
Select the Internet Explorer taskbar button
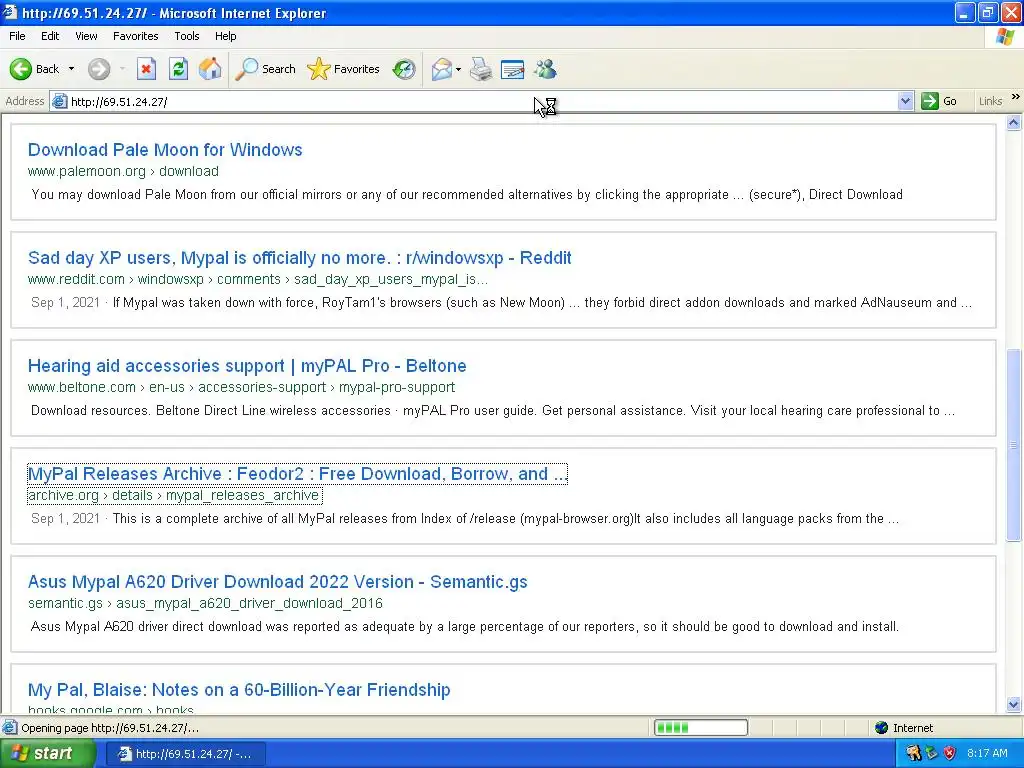185,754
